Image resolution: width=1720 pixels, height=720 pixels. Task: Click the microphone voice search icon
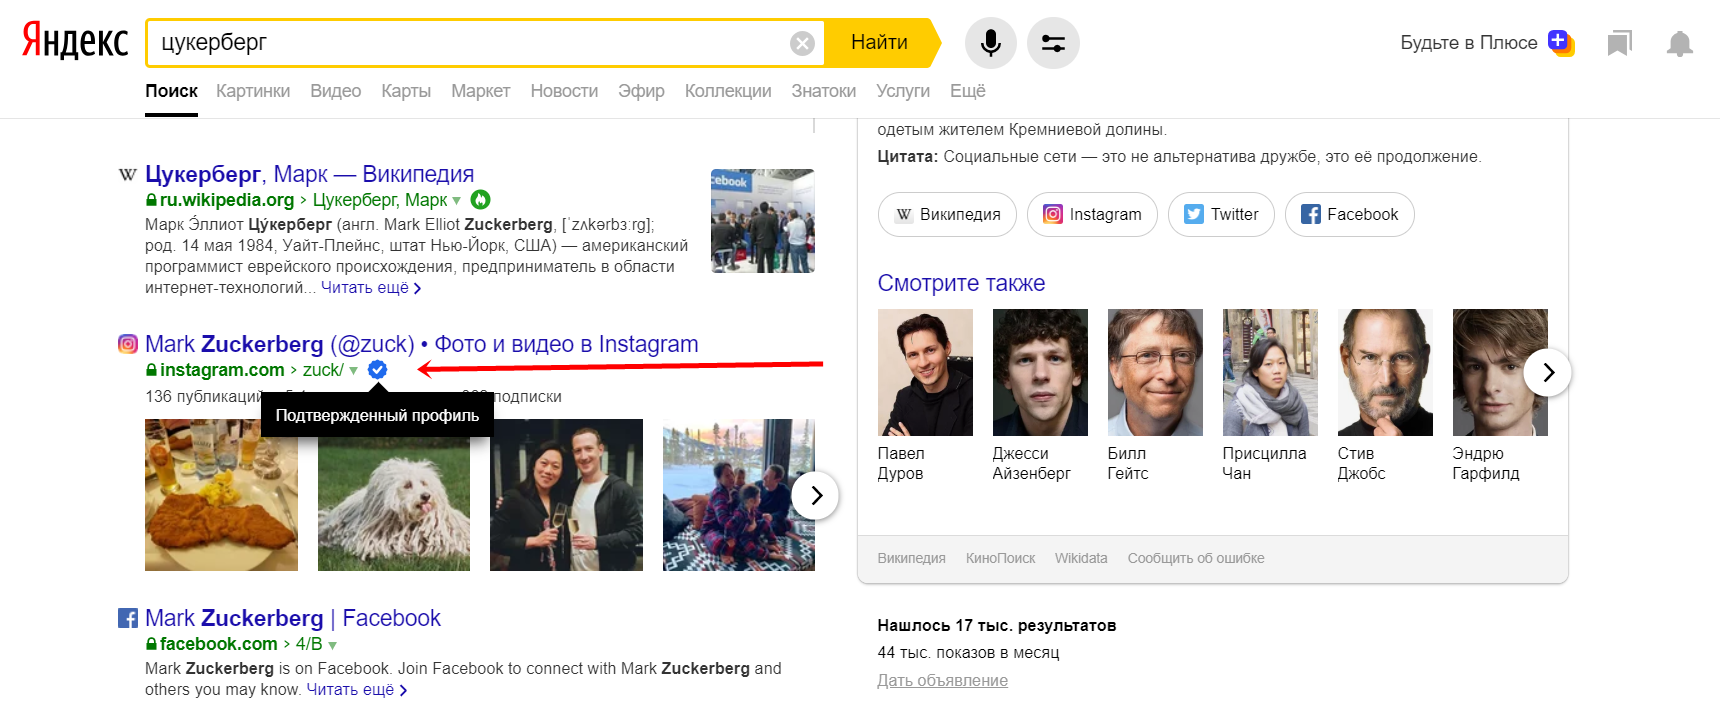tap(990, 43)
